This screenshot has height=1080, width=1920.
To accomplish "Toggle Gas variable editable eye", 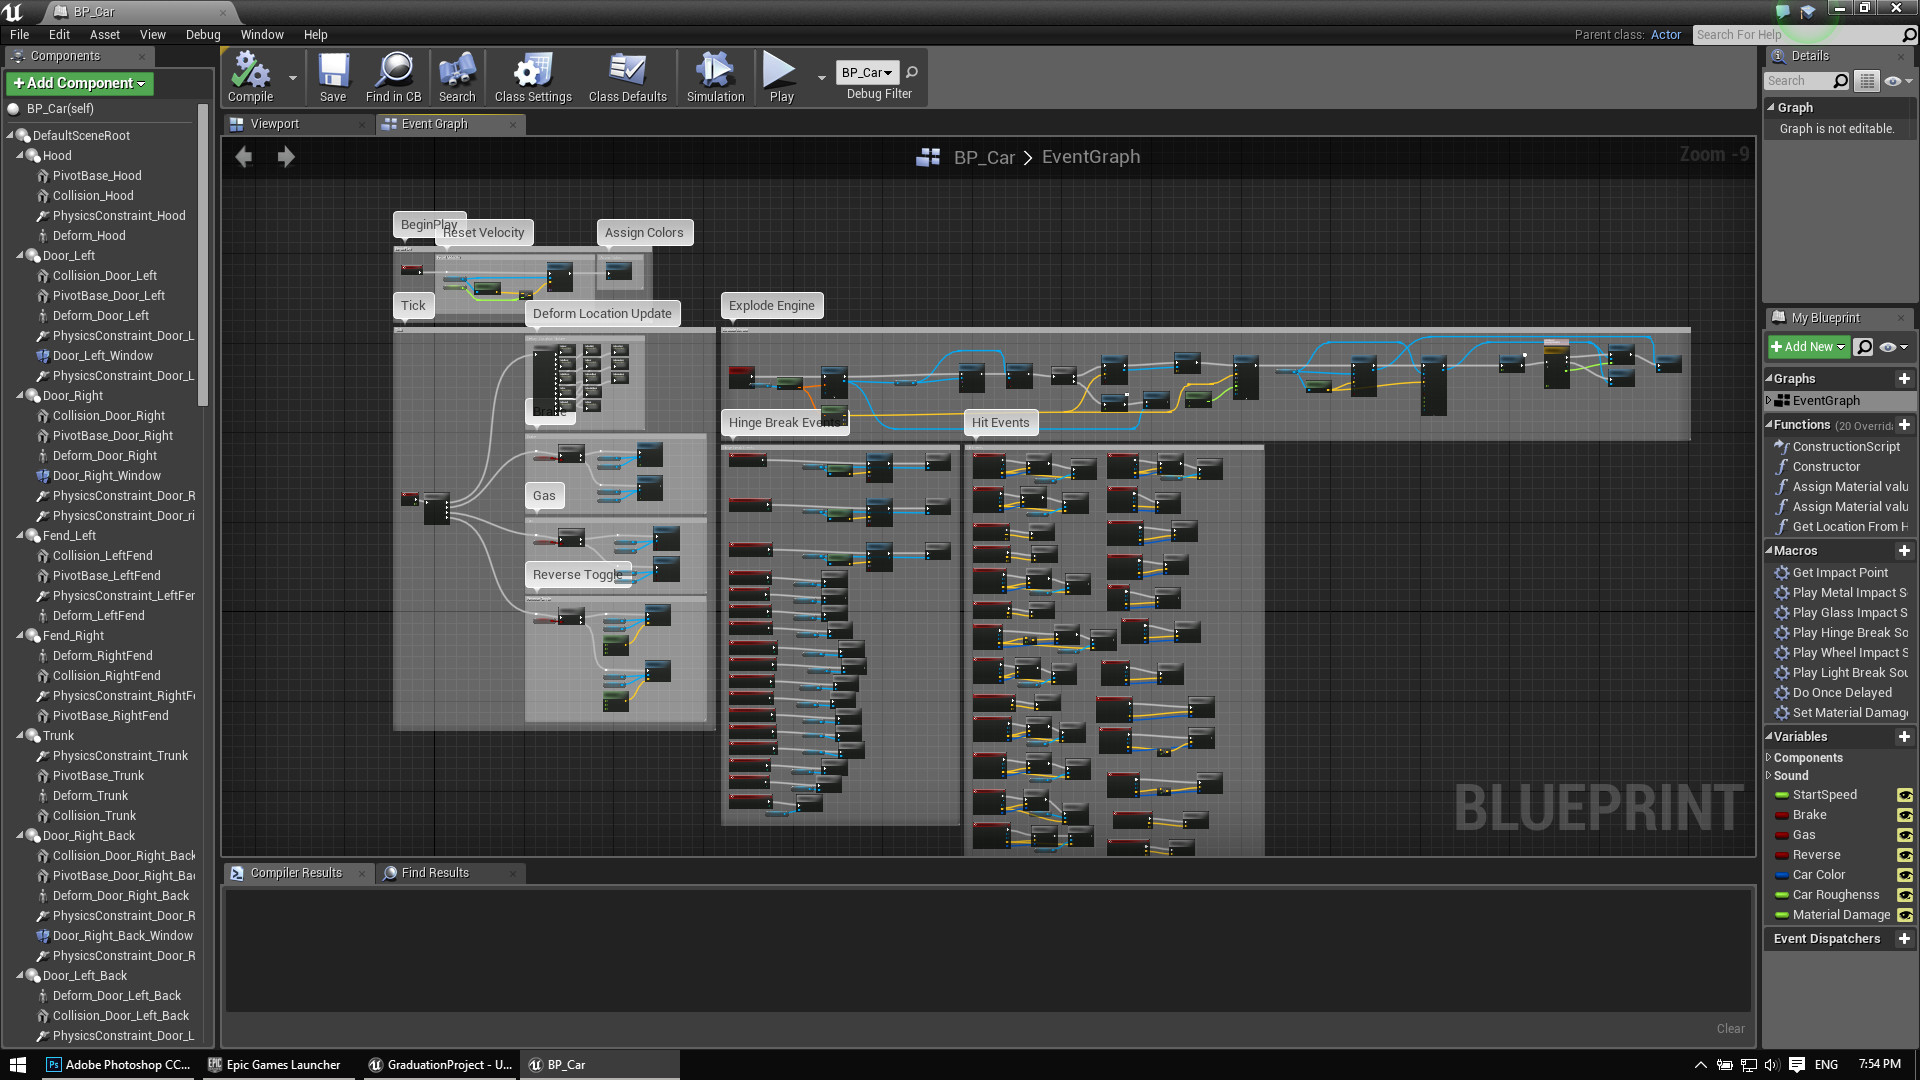I will coord(1905,835).
